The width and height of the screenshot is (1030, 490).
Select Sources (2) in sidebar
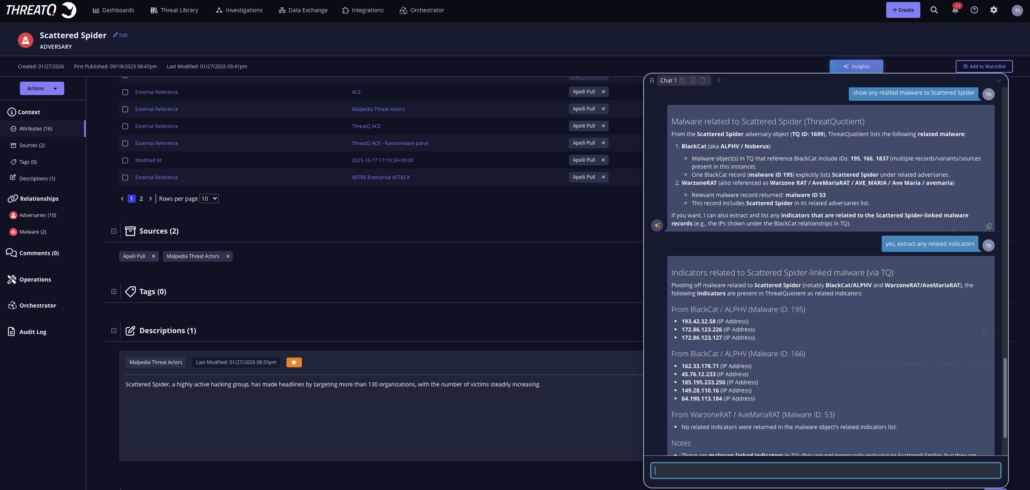(32, 145)
